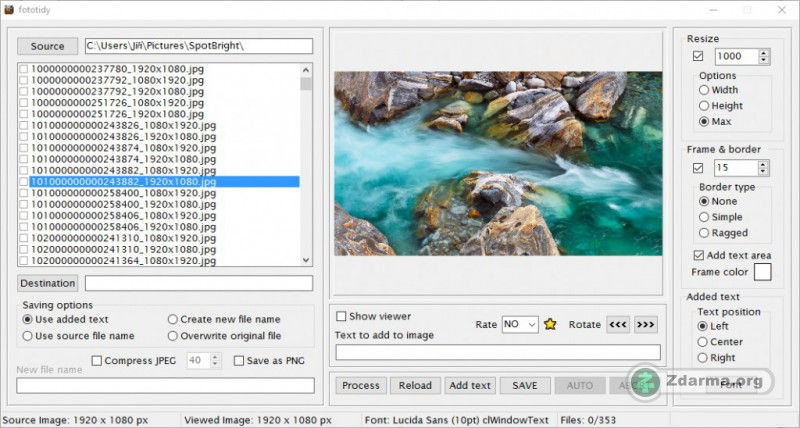Select Simple border type
The image size is (800, 428).
pos(704,217)
